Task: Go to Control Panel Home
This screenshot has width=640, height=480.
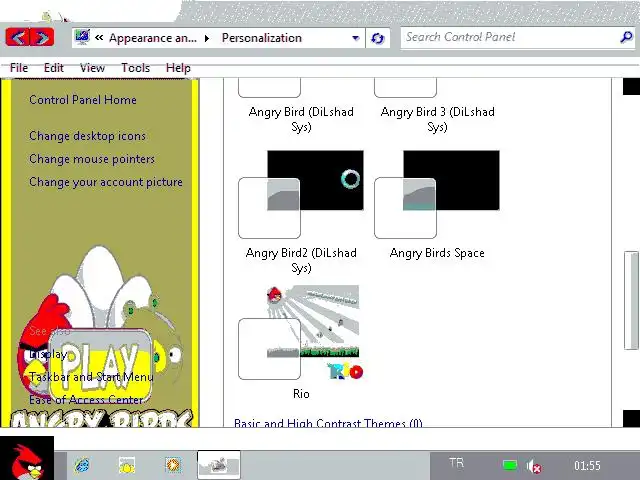Action: (x=83, y=100)
